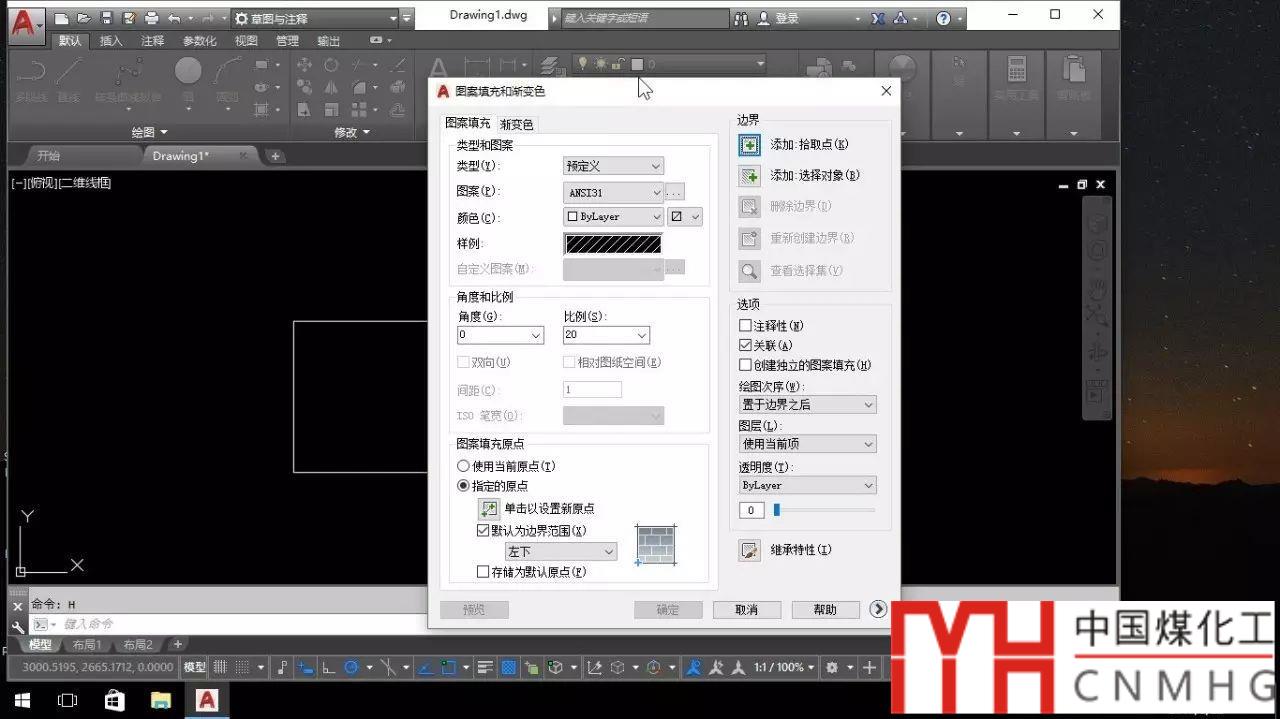This screenshot has height=719, width=1280.
Task: Switch to the Gradient tab
Action: tap(516, 124)
